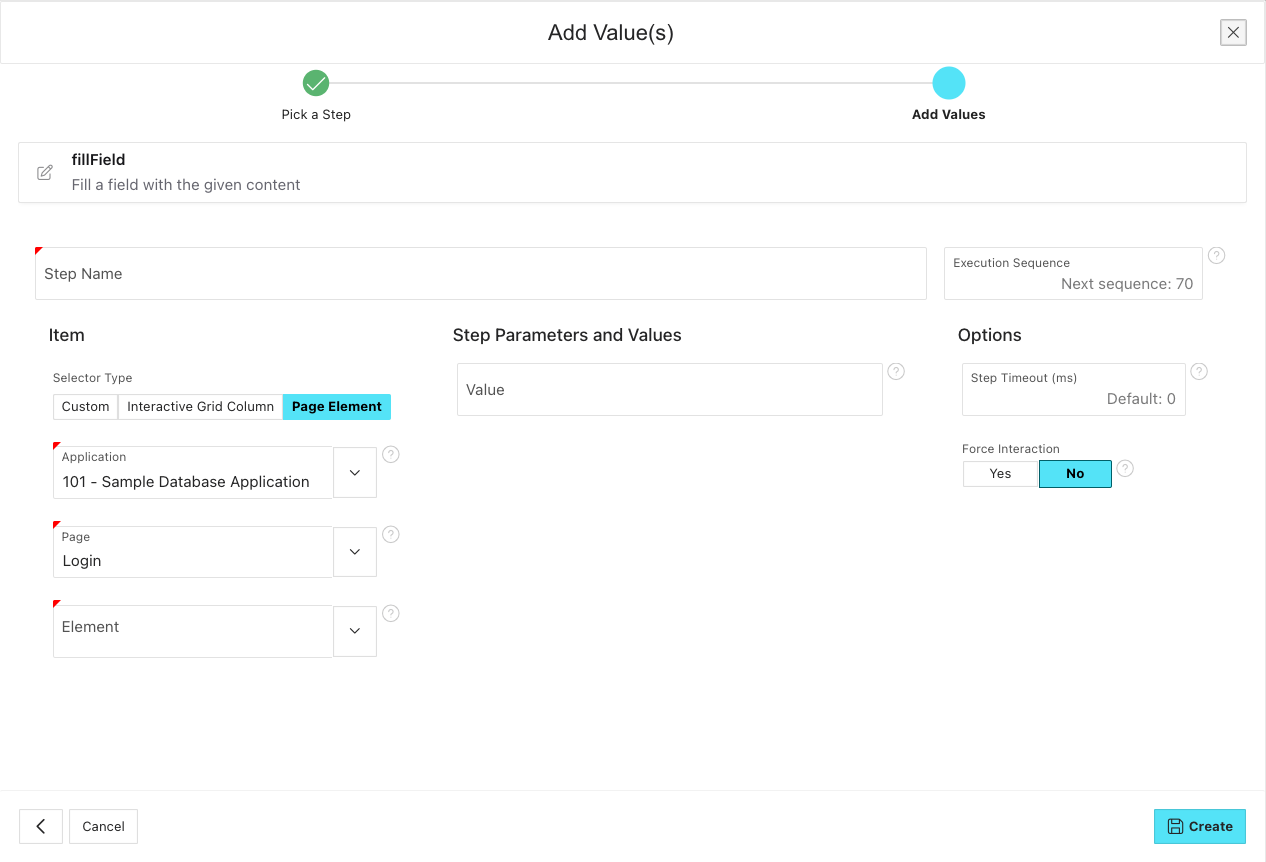Click the back arrow button
The height and width of the screenshot is (862, 1266).
tap(41, 826)
